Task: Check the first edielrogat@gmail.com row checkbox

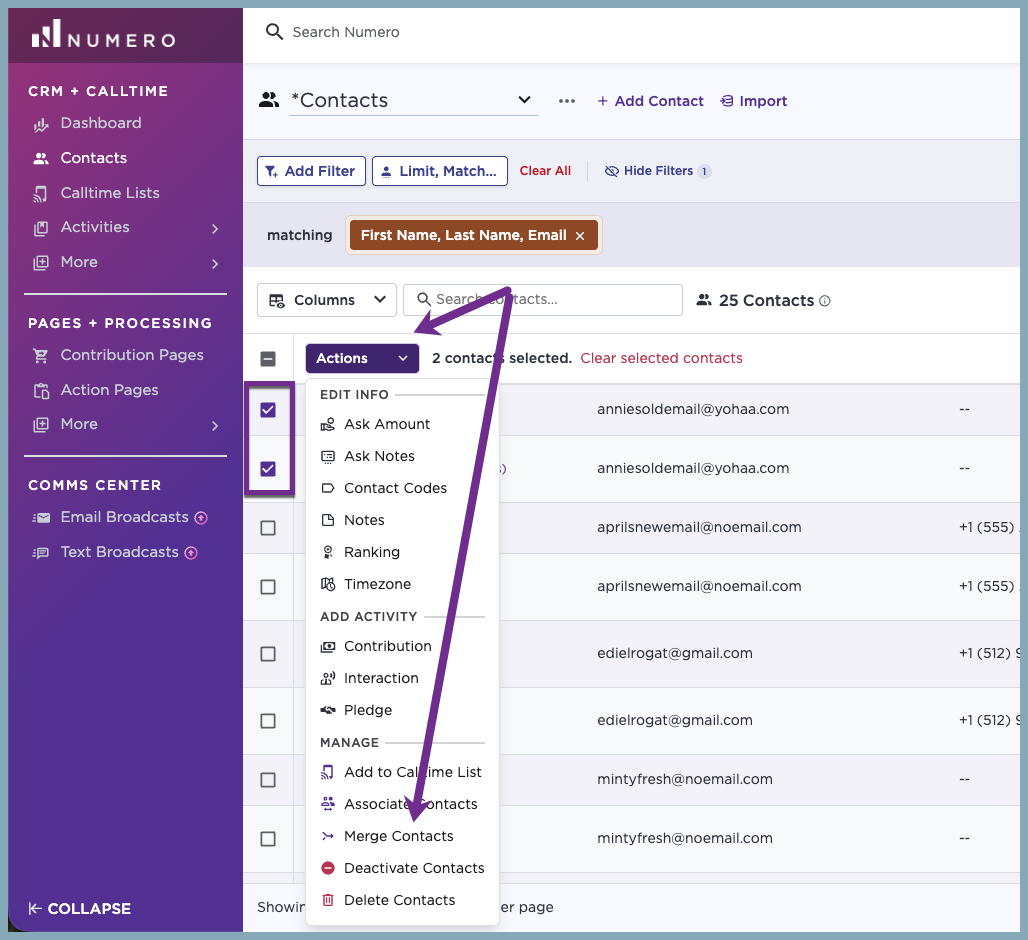Action: pyautogui.click(x=268, y=654)
